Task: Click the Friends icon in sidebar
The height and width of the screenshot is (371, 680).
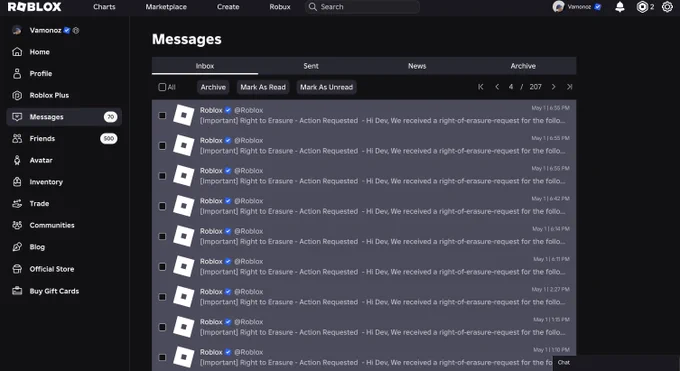Action: [x=17, y=138]
